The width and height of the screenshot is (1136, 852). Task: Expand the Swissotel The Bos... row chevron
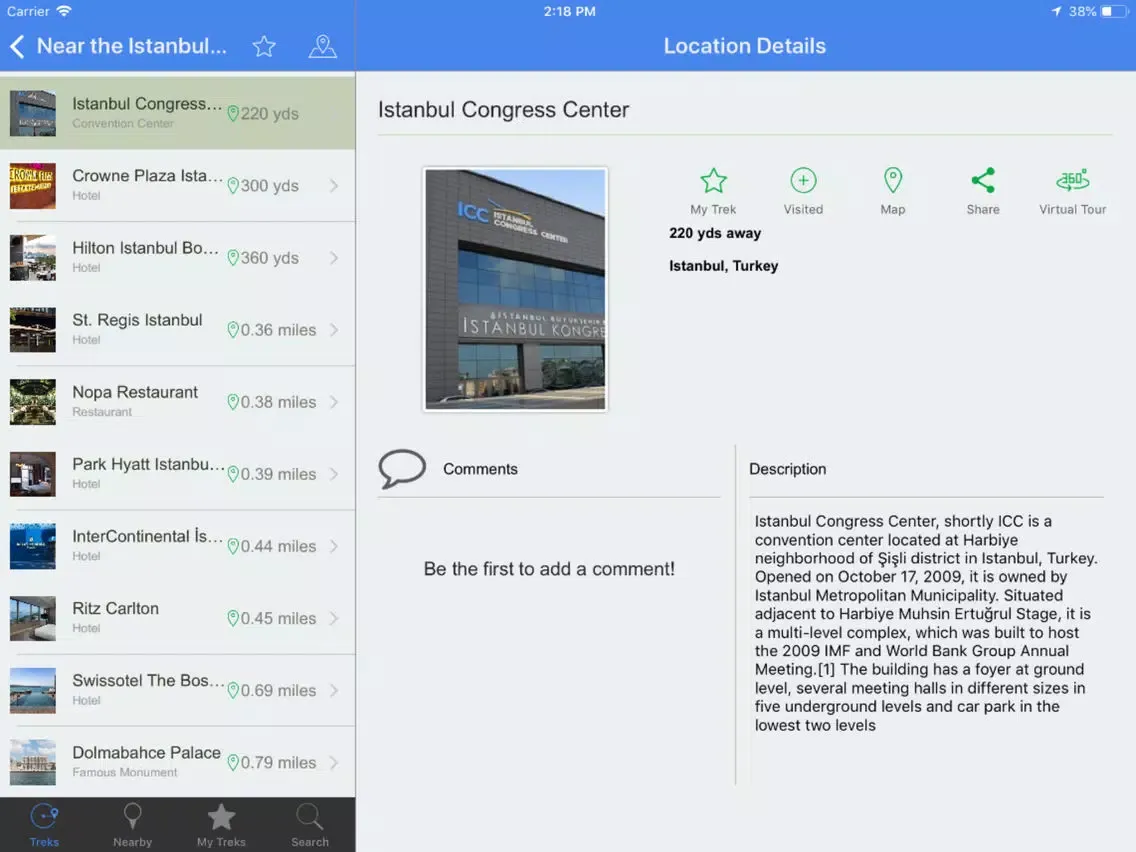334,690
